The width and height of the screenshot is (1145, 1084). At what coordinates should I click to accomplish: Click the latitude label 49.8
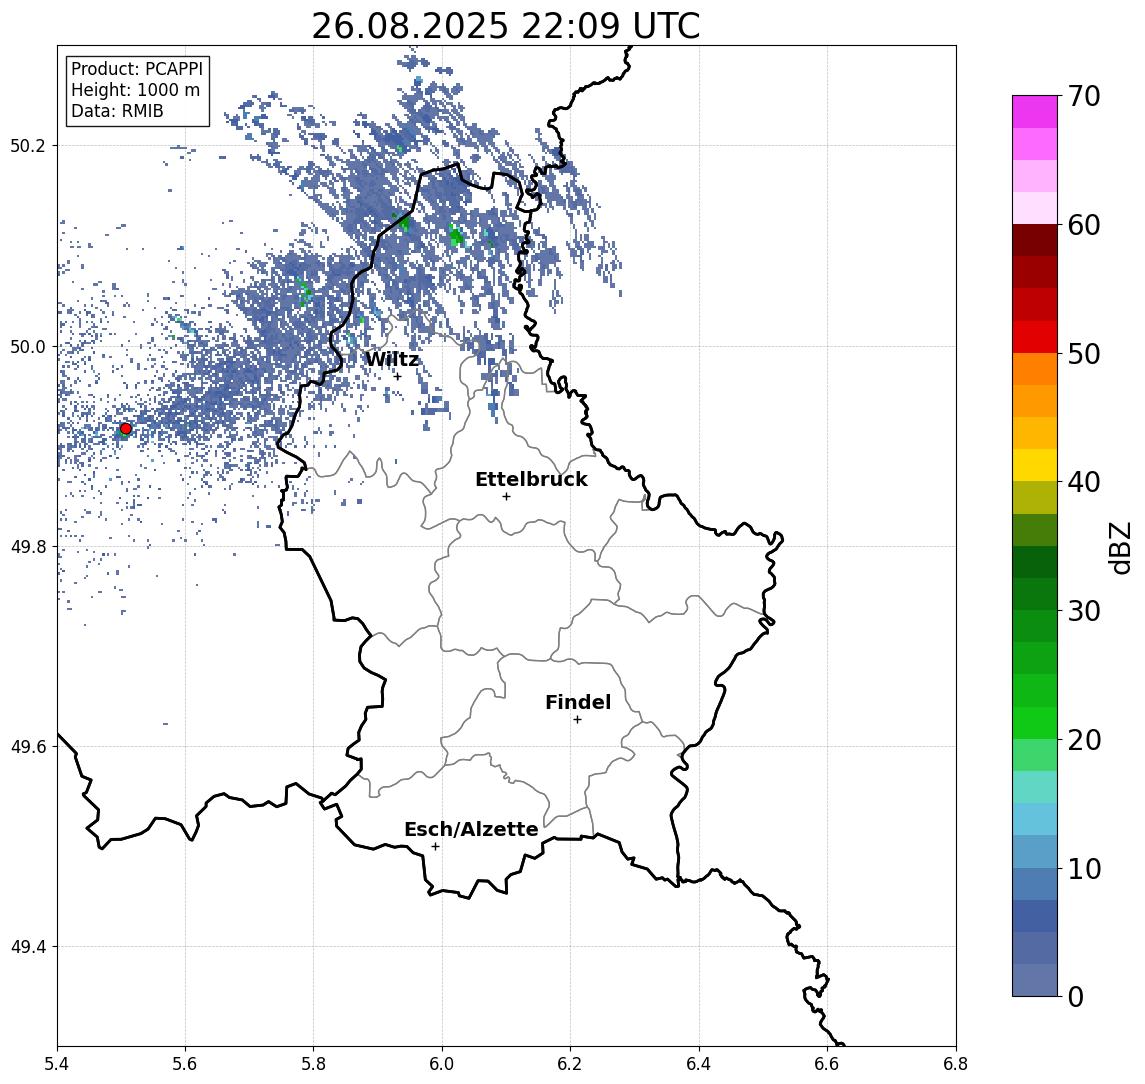(28, 546)
